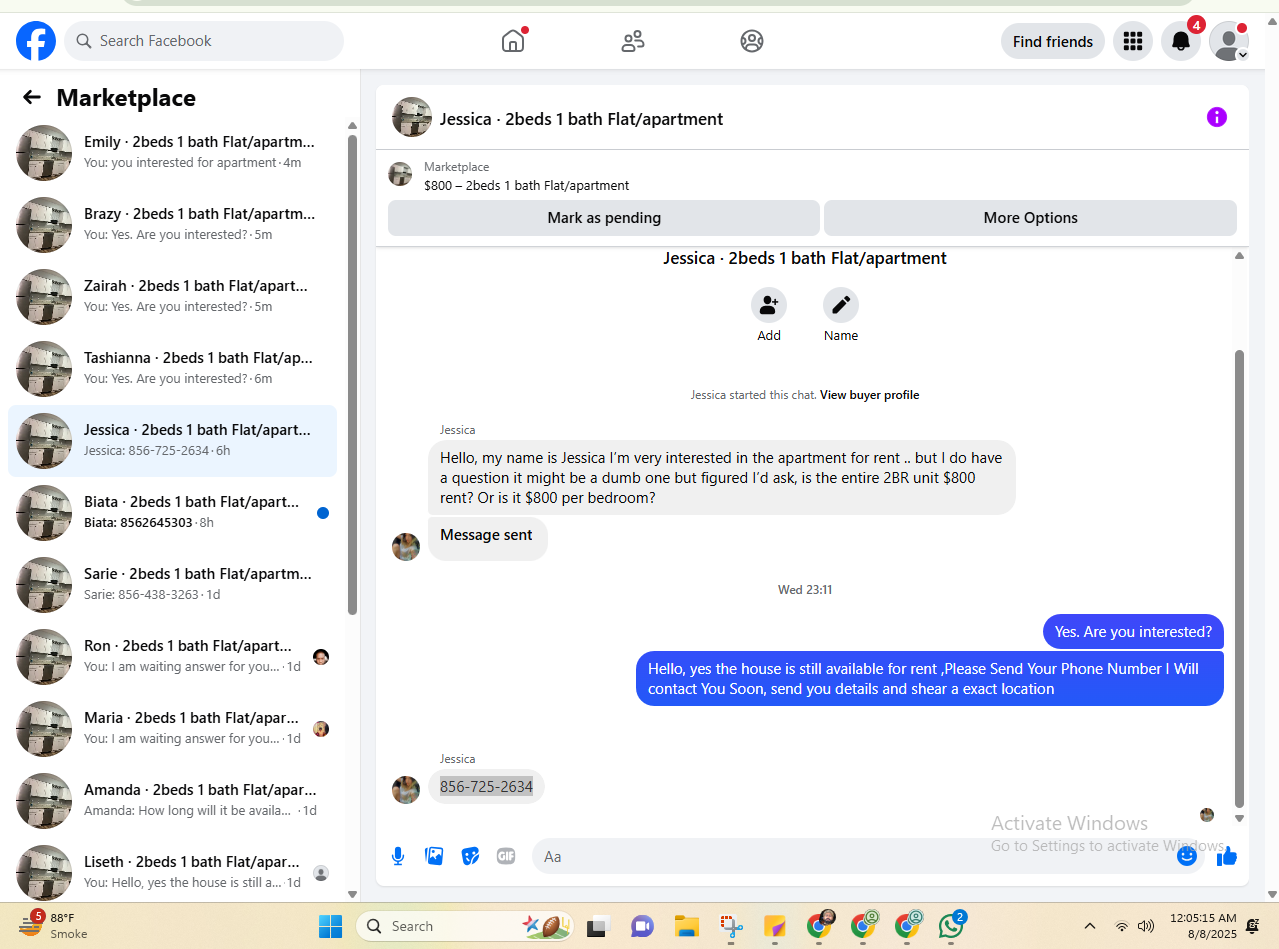1279x949 pixels.
Task: Open More Options button
Action: 1030,218
